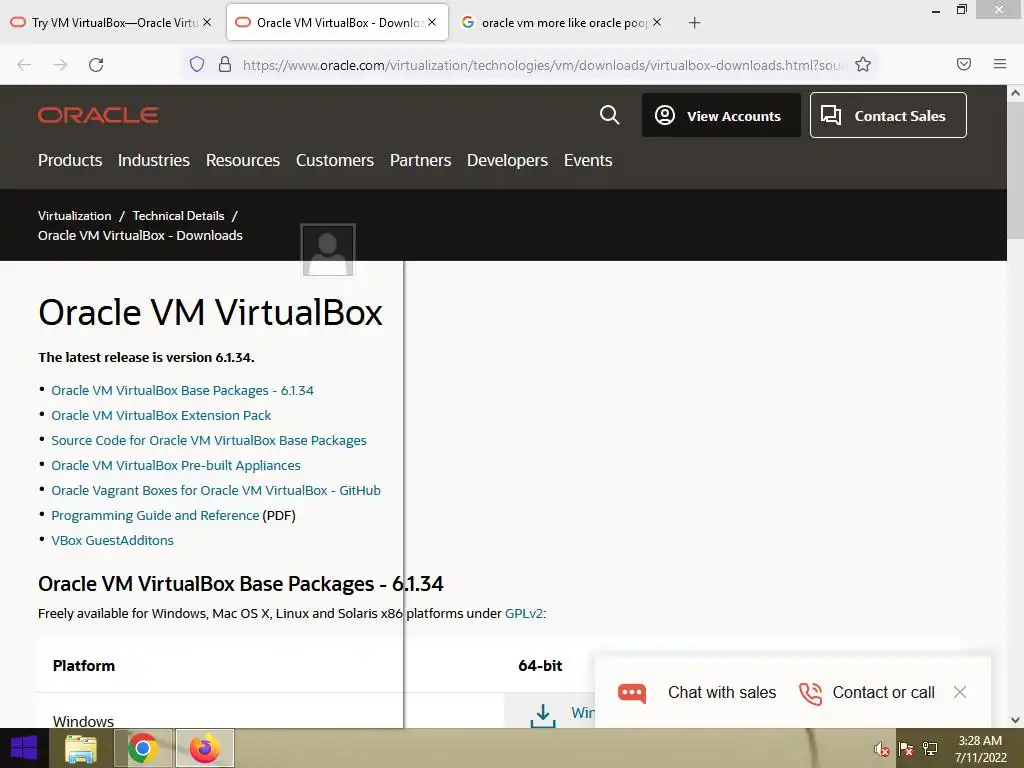Click the taskbar clock showing 3:28 AM
Screen dimensions: 1024x768
tap(980, 749)
